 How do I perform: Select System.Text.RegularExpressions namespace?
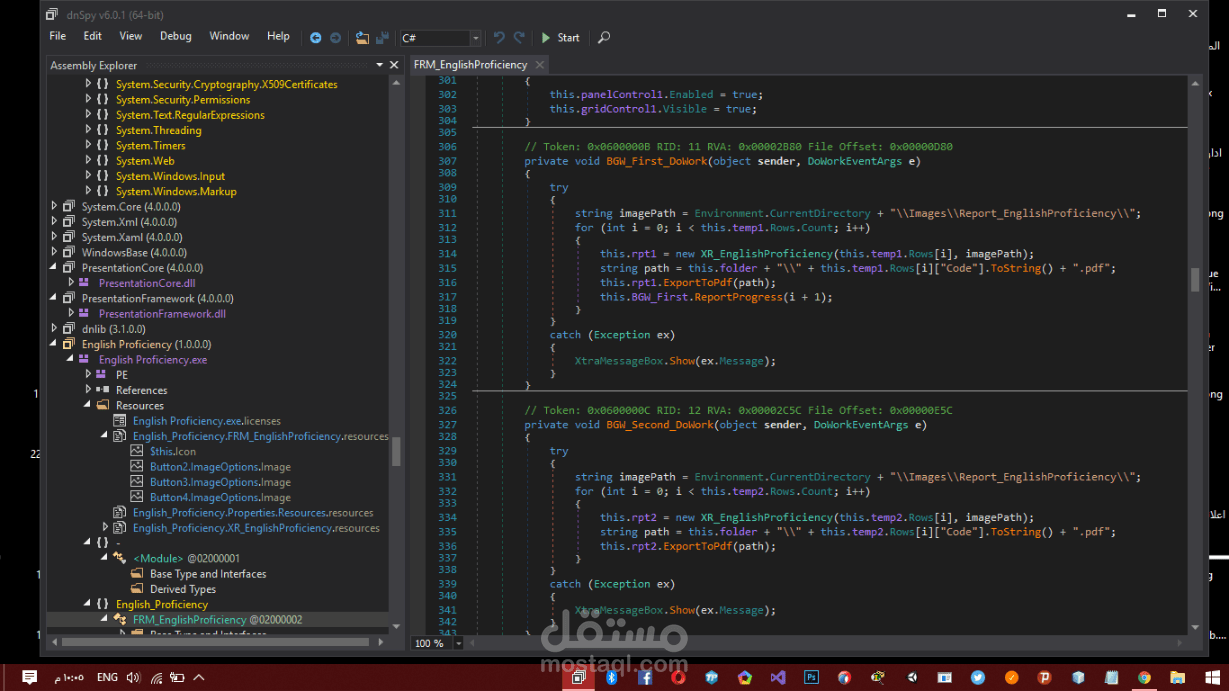(190, 115)
